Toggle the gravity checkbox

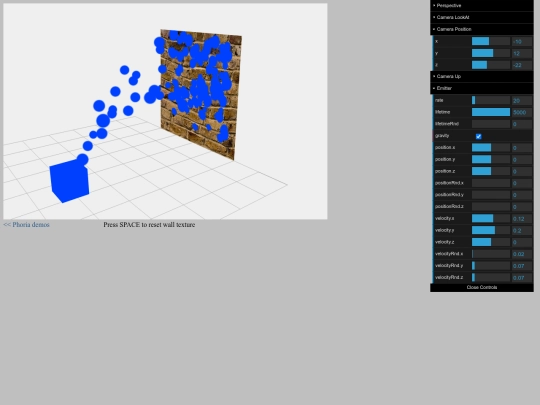tap(478, 136)
